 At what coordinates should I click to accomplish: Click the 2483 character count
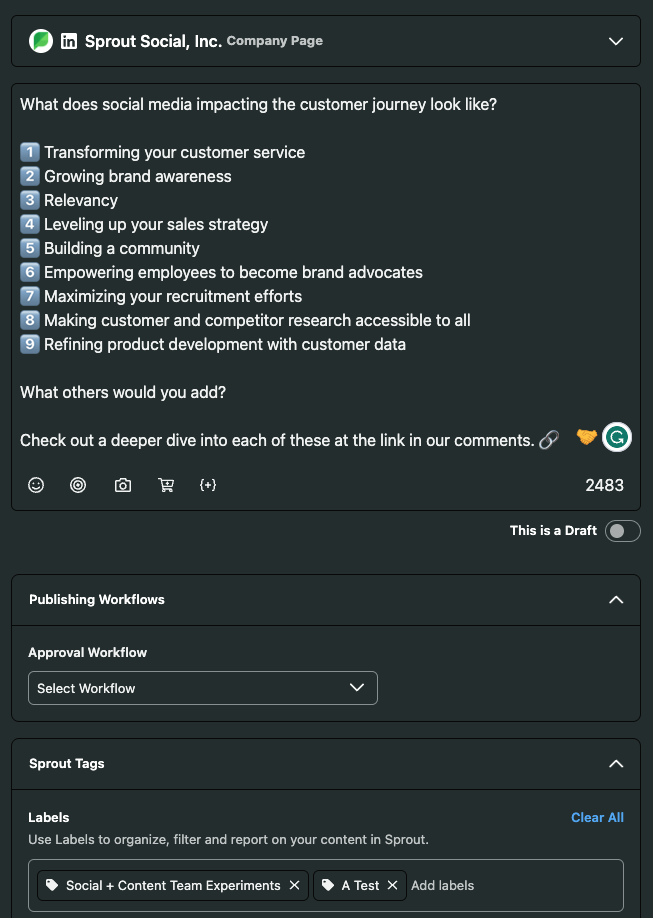604,485
